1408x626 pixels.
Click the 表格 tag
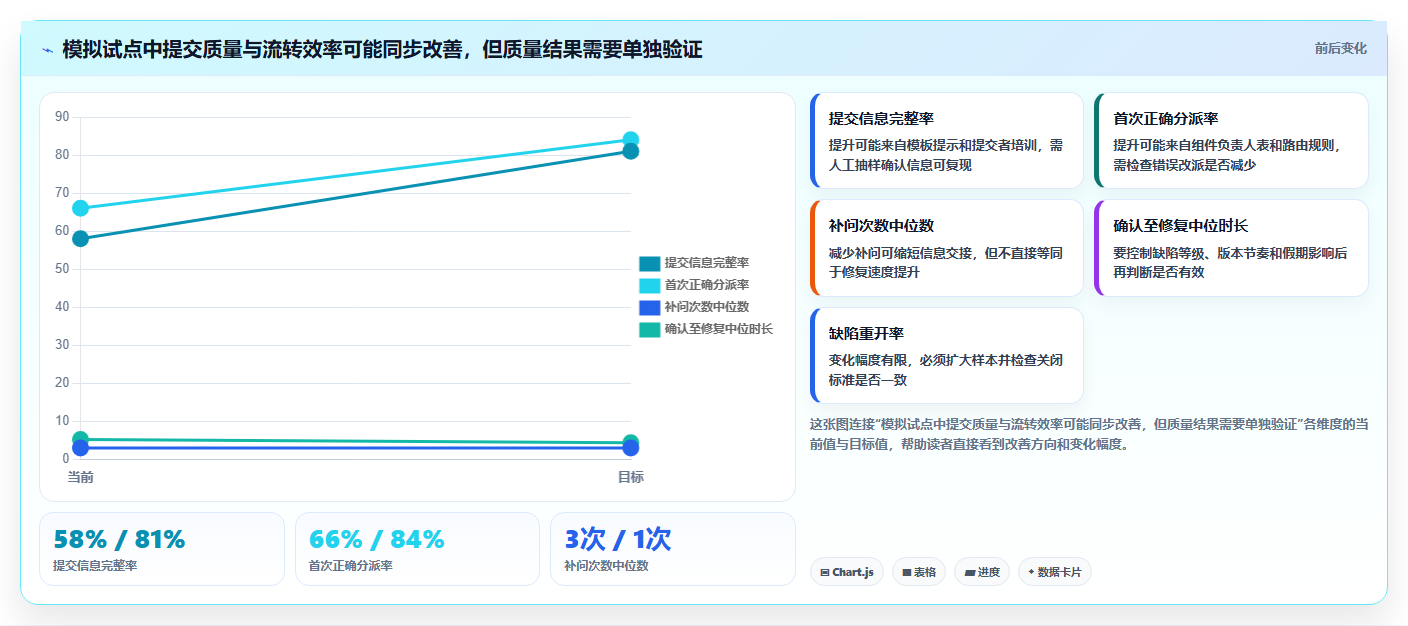919,572
